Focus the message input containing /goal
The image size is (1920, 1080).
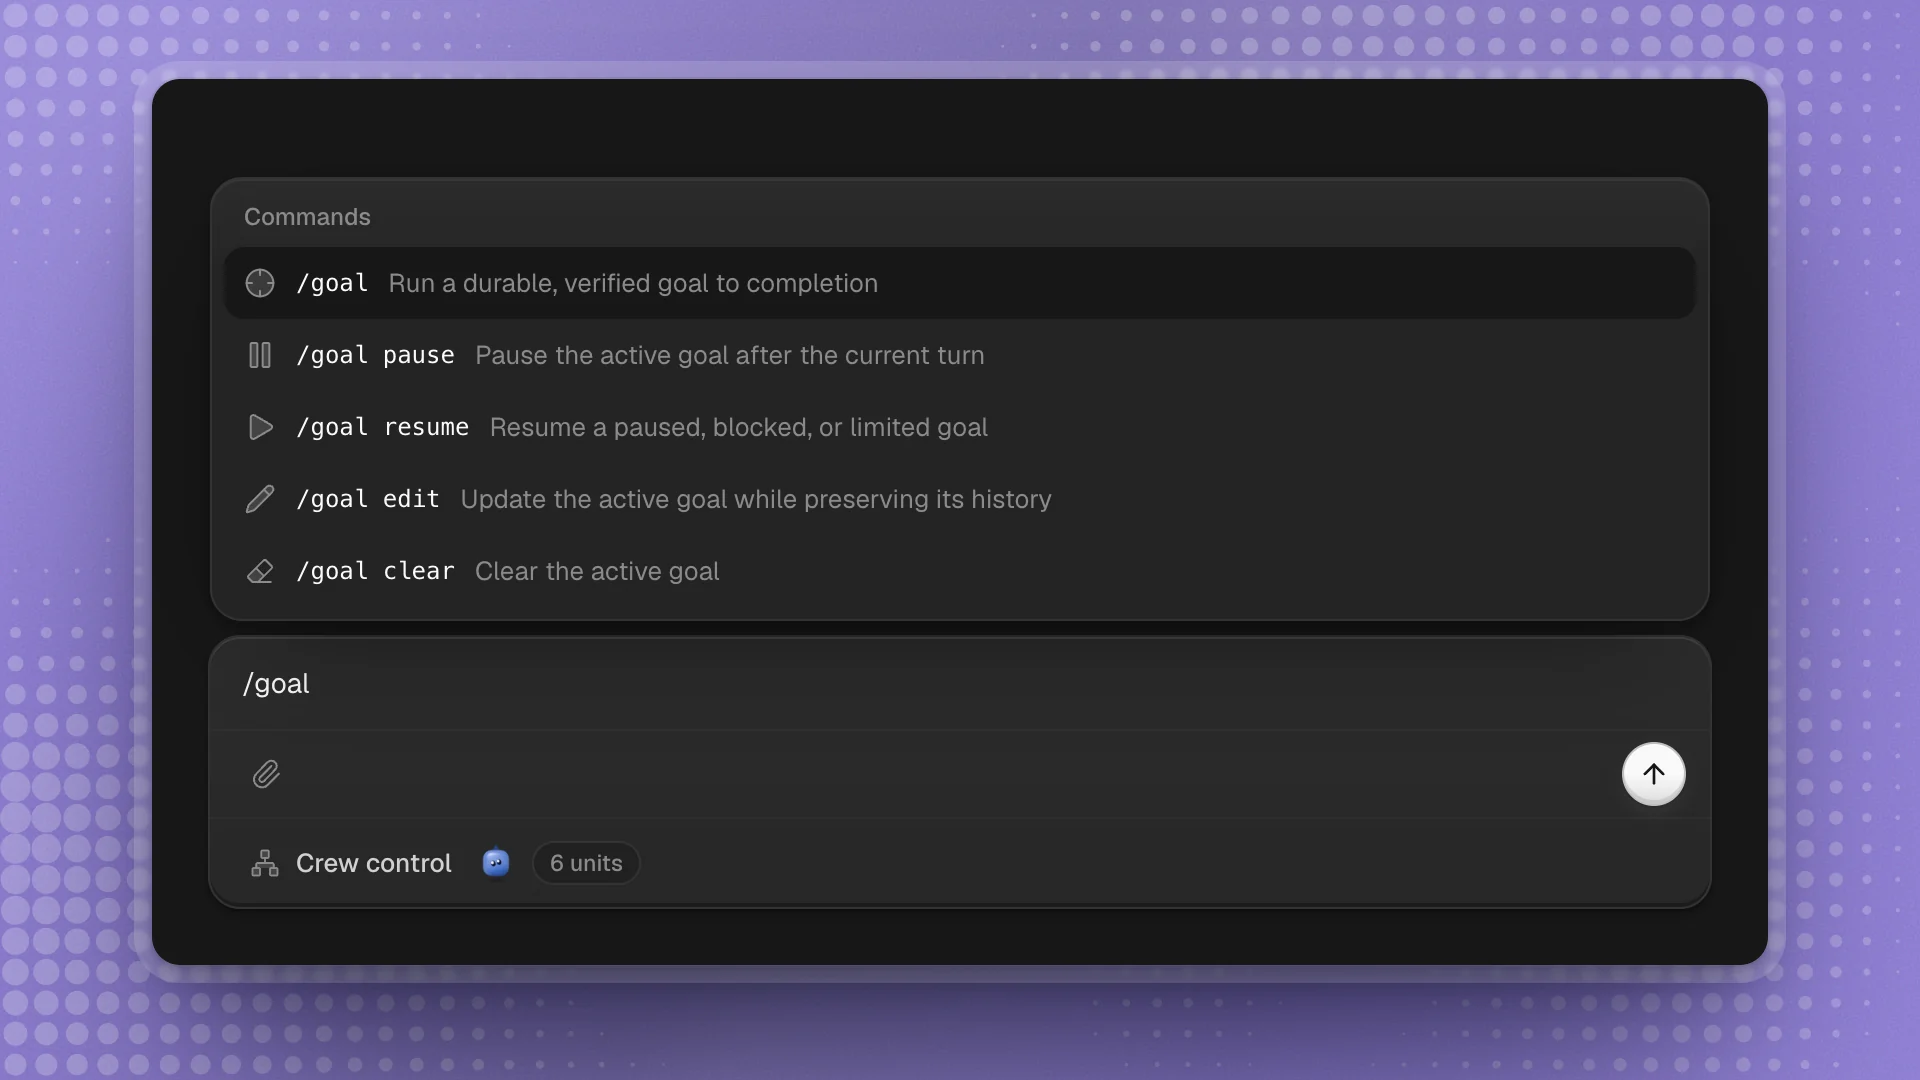tap(960, 684)
